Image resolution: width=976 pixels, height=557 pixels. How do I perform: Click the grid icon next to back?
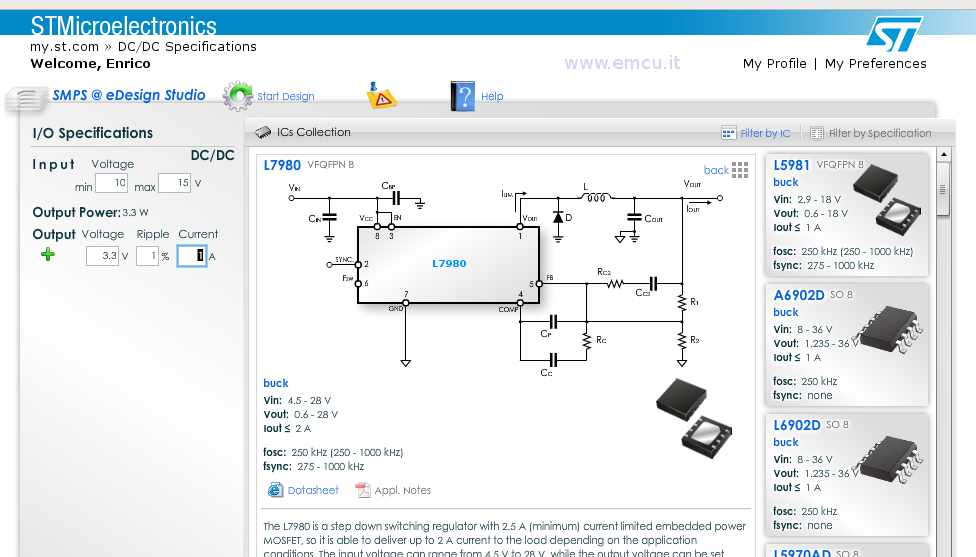740,170
